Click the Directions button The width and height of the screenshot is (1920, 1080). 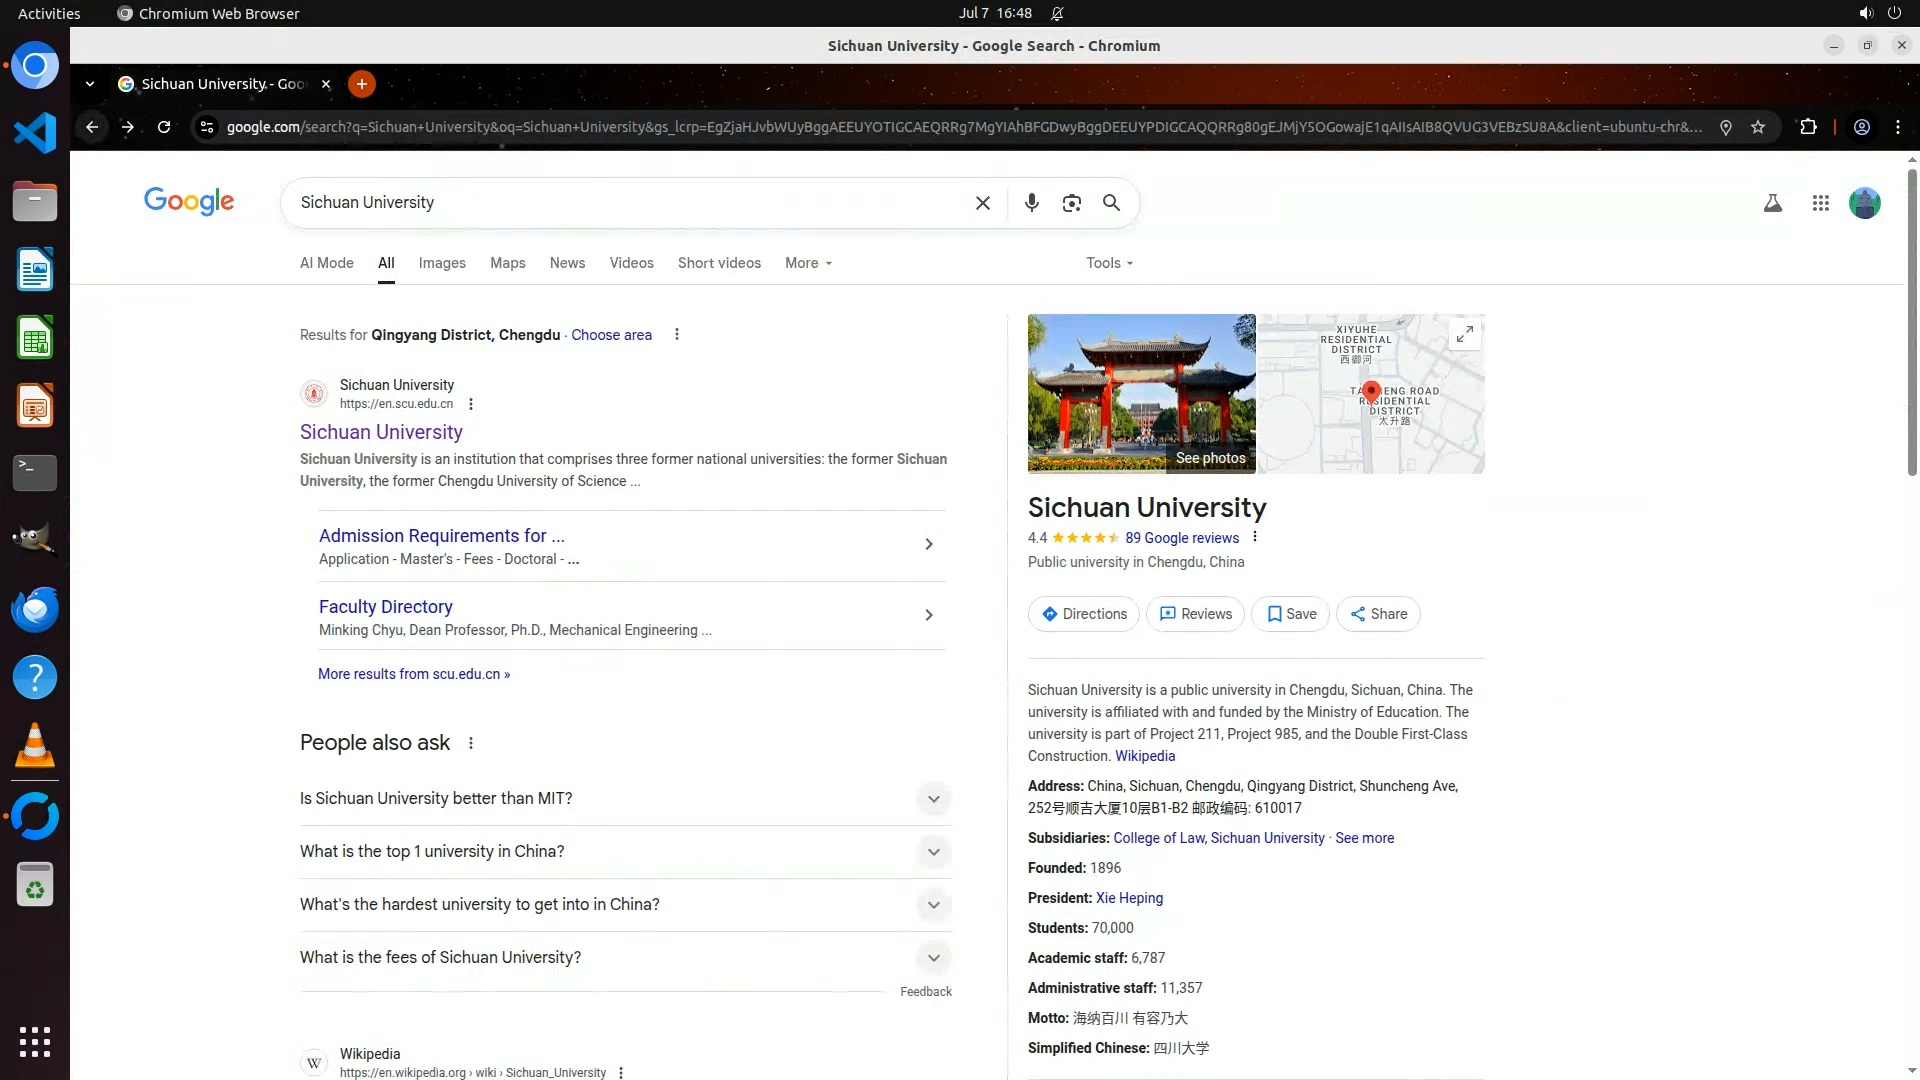pyautogui.click(x=1083, y=614)
